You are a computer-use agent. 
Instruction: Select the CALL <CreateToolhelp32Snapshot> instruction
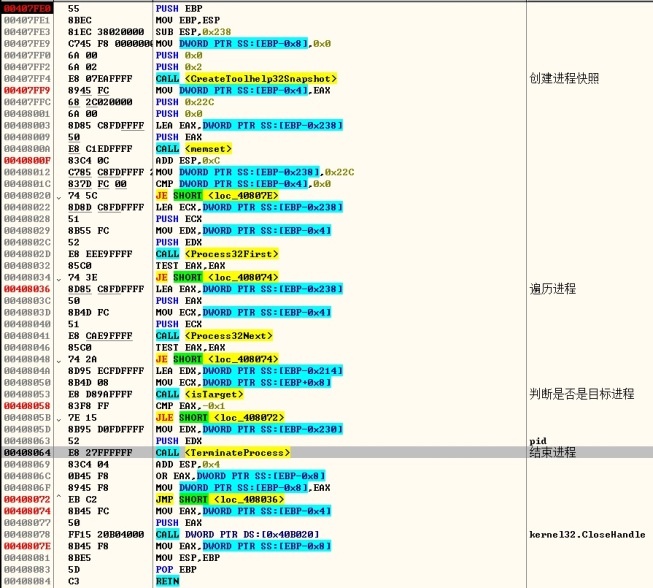click(x=246, y=78)
